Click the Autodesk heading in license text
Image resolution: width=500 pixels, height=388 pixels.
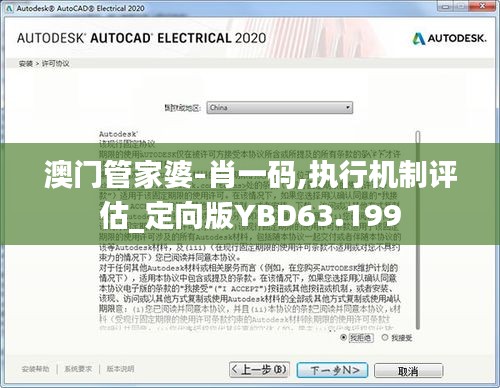pos(118,134)
